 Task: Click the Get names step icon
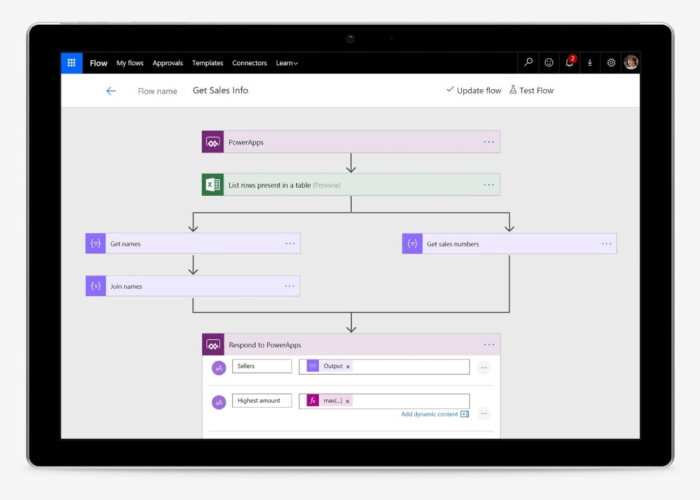[96, 243]
